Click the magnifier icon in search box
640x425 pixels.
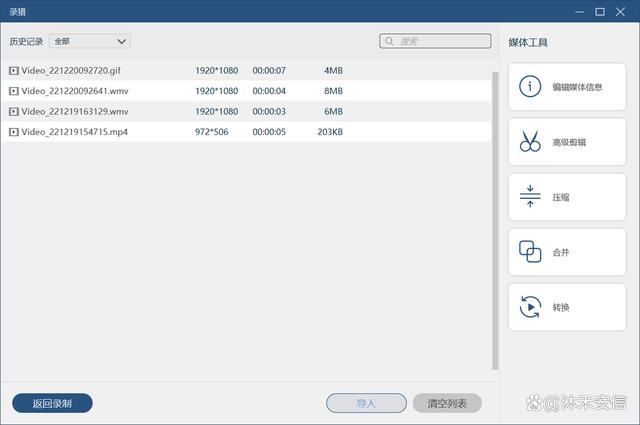point(389,41)
